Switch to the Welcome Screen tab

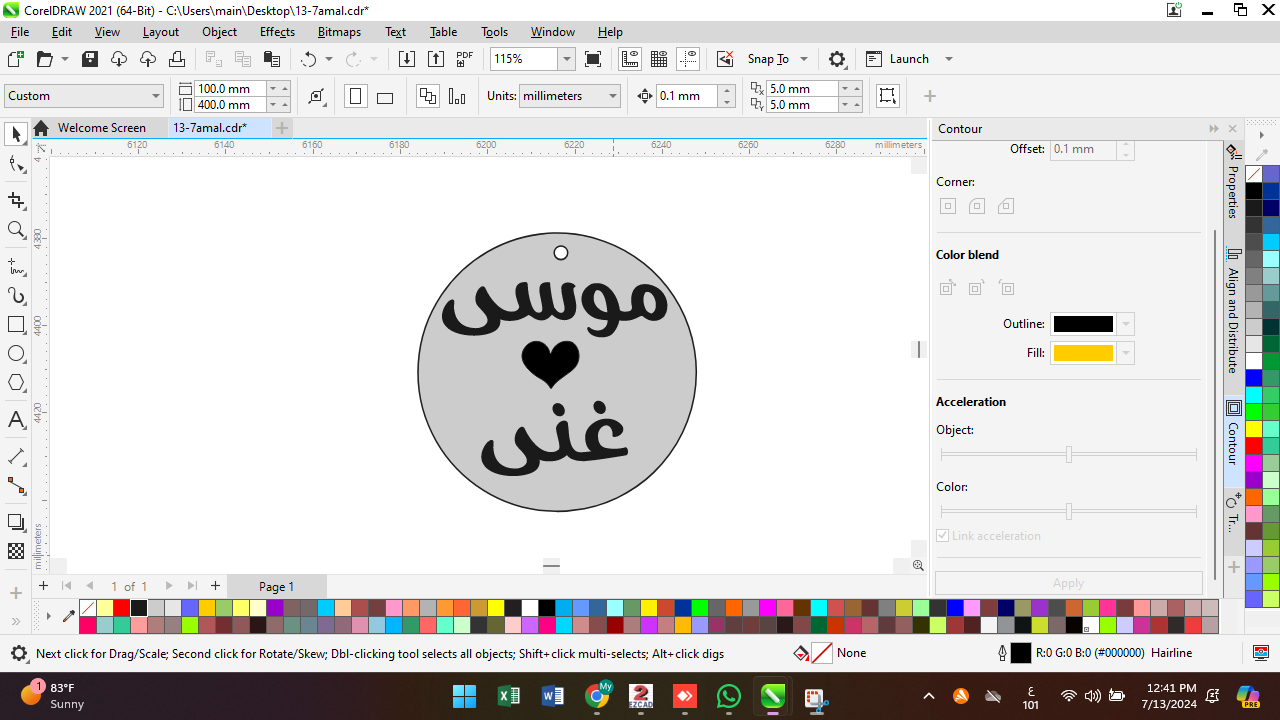click(101, 128)
